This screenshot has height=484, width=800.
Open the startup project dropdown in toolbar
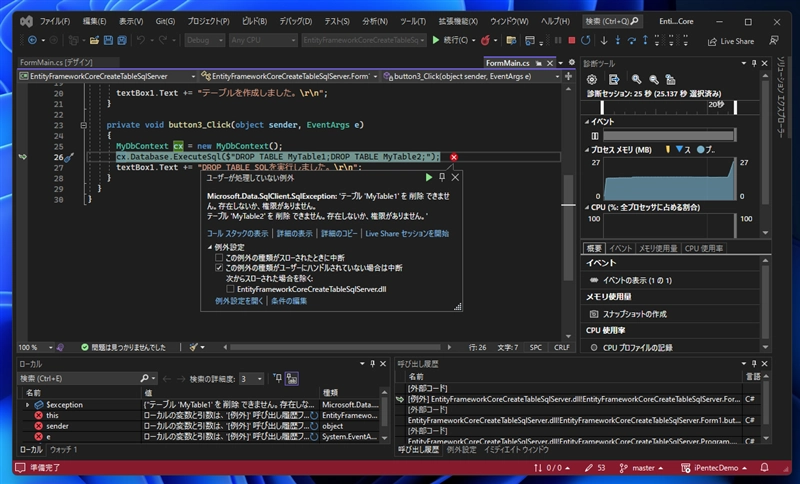(364, 40)
